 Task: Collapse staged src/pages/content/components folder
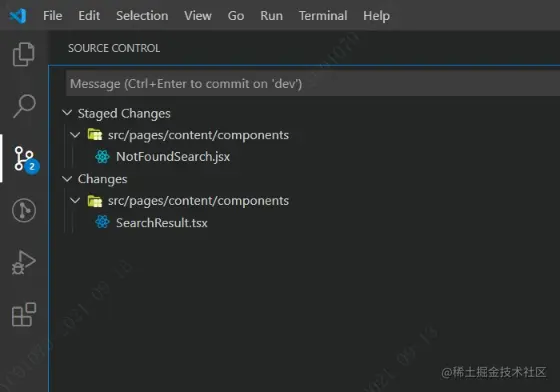pos(75,135)
